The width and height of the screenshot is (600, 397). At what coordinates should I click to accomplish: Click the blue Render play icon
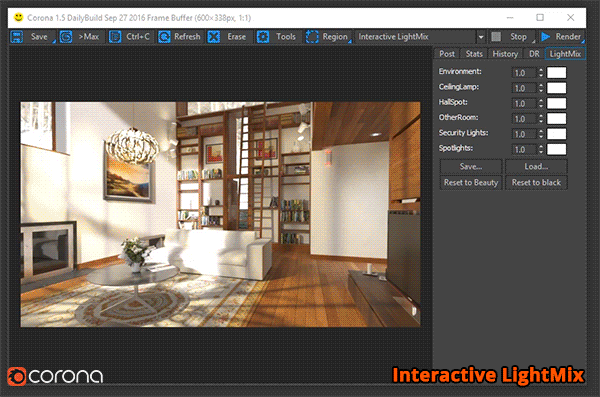546,37
